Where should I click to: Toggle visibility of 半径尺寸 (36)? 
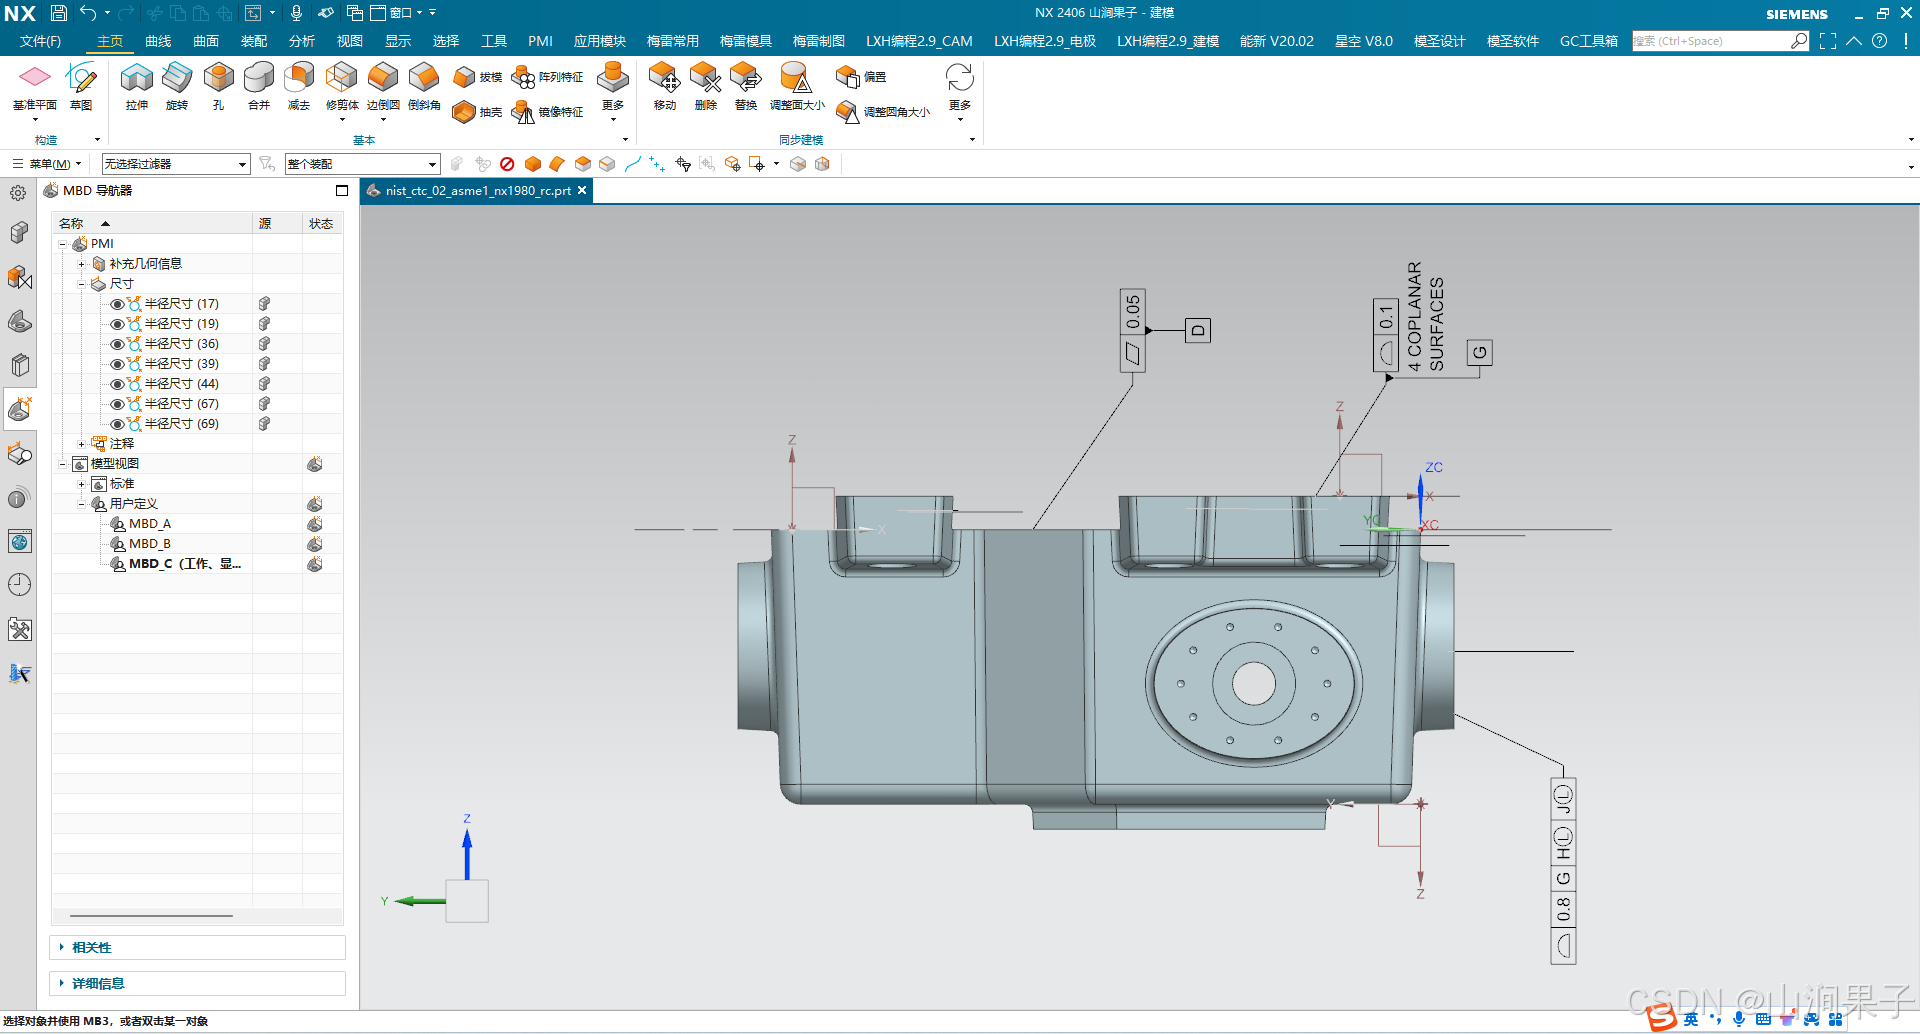[117, 344]
